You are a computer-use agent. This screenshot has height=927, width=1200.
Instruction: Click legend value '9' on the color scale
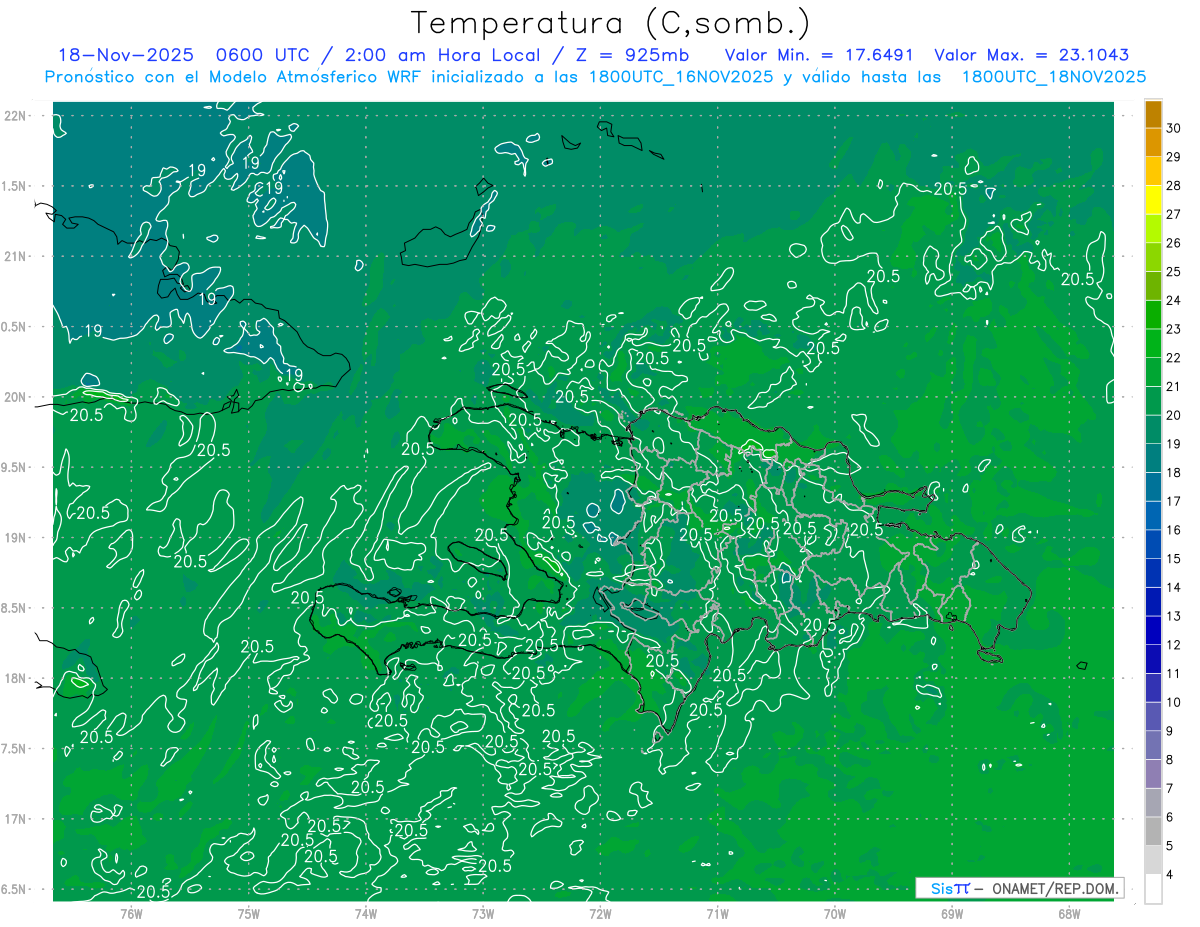[x=1170, y=731]
